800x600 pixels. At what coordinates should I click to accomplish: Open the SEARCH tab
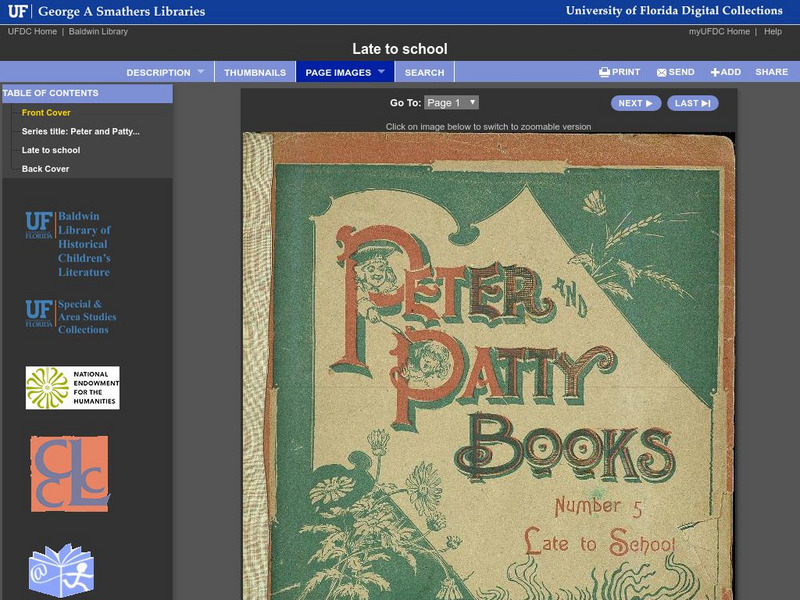point(424,72)
